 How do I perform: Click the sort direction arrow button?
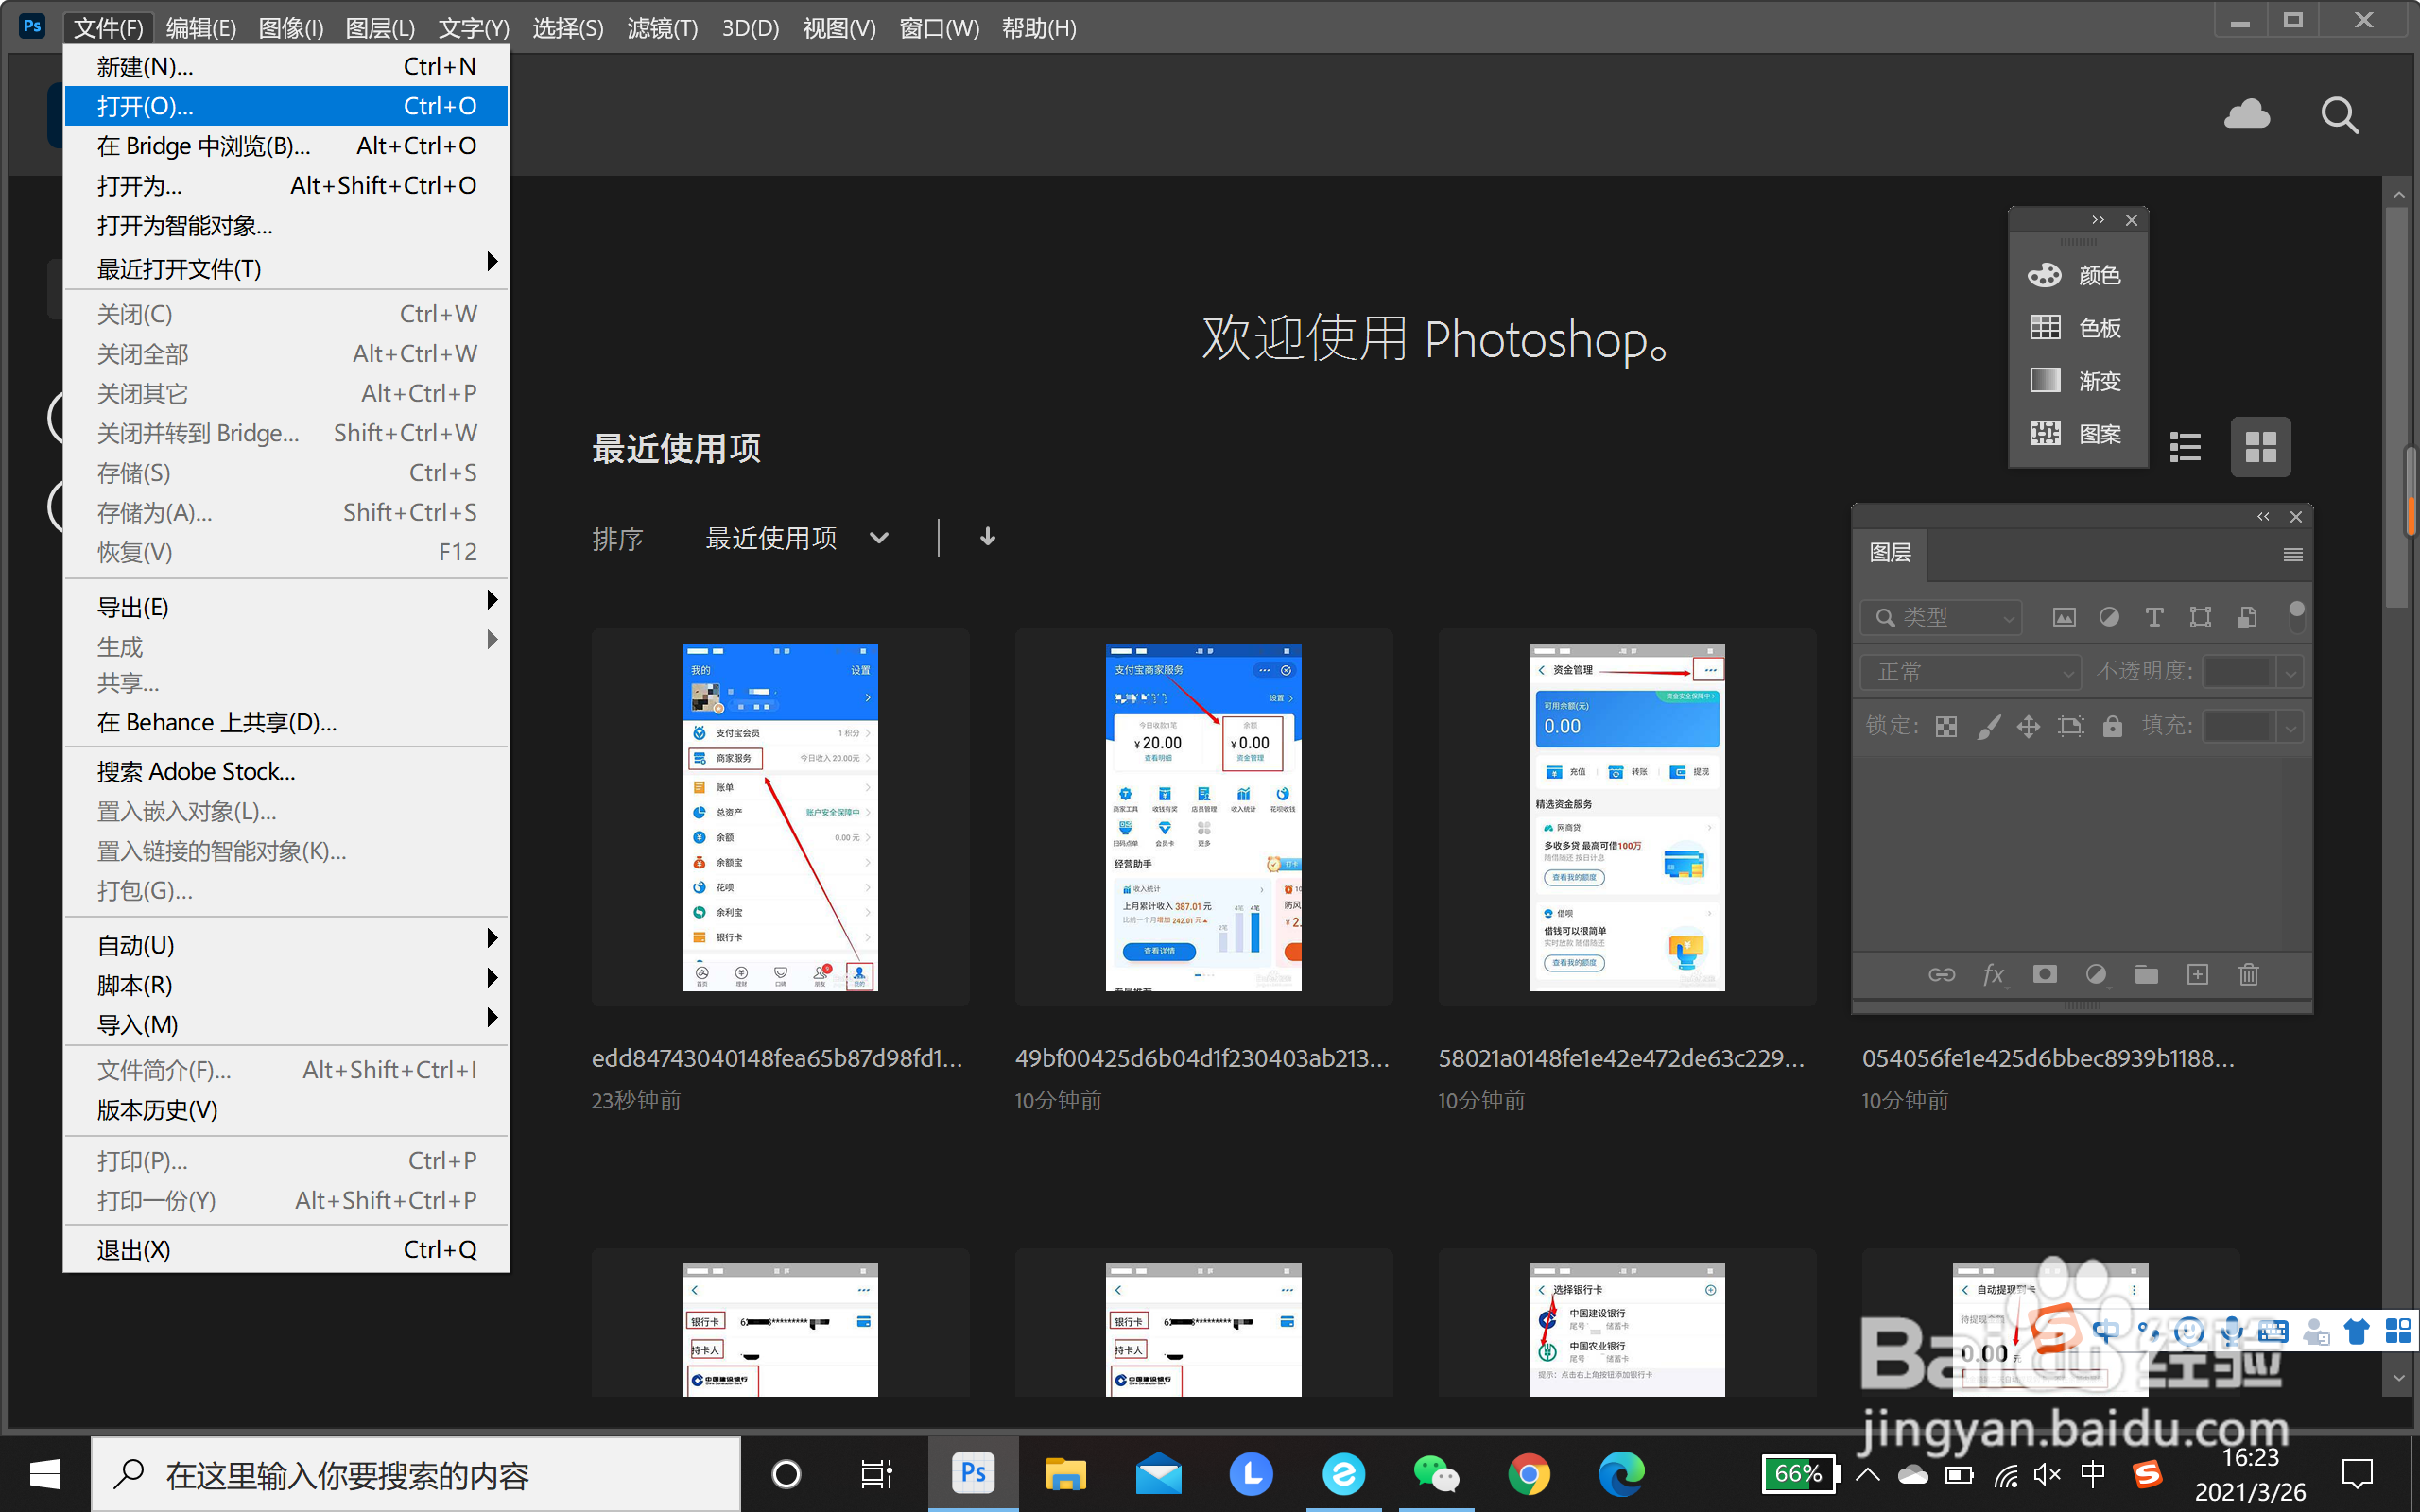coord(987,537)
